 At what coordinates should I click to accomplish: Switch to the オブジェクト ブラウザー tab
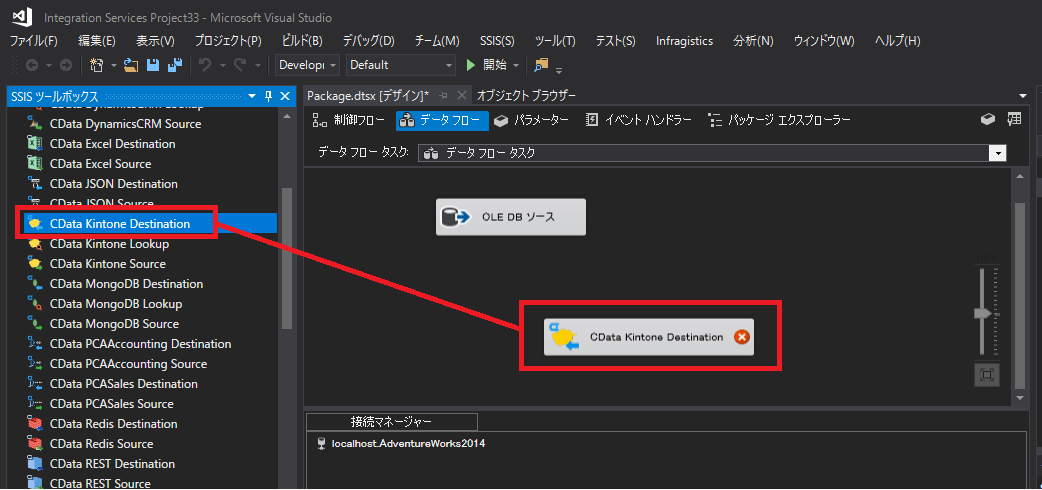[x=526, y=96]
